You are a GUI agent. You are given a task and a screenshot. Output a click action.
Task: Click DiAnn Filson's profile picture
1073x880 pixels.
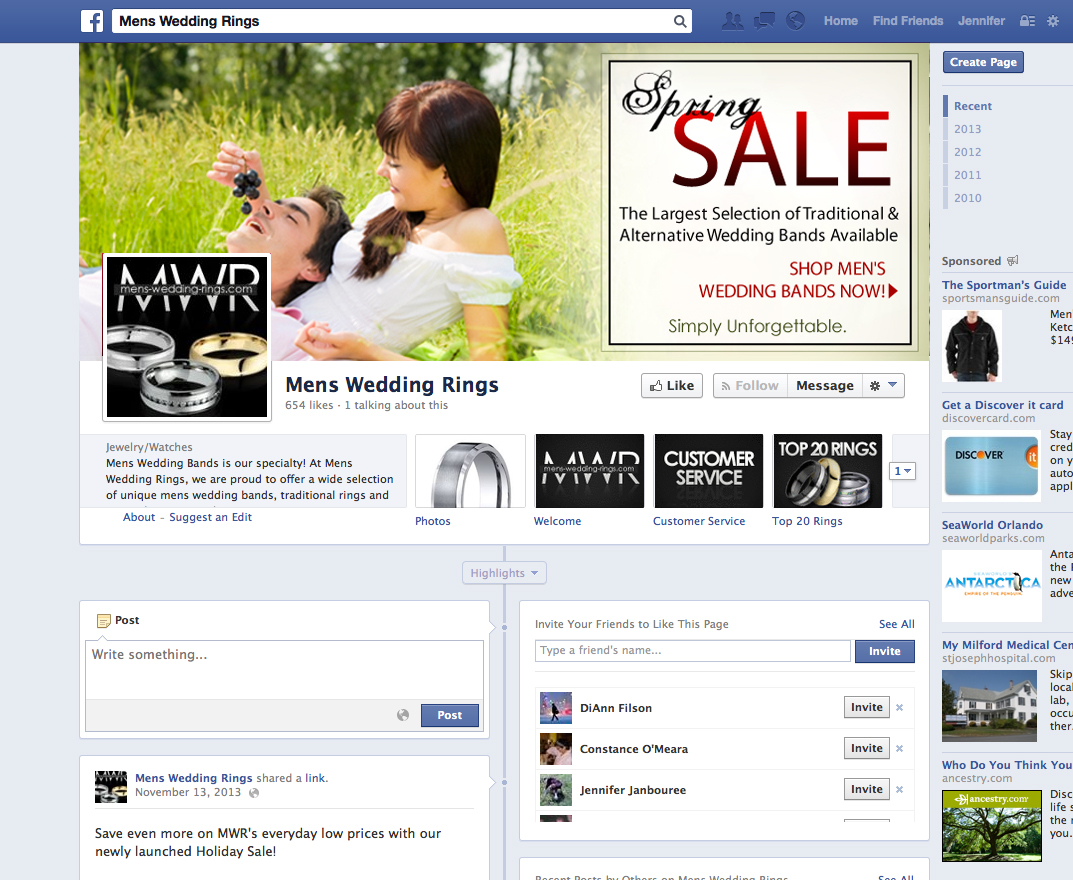pos(556,708)
